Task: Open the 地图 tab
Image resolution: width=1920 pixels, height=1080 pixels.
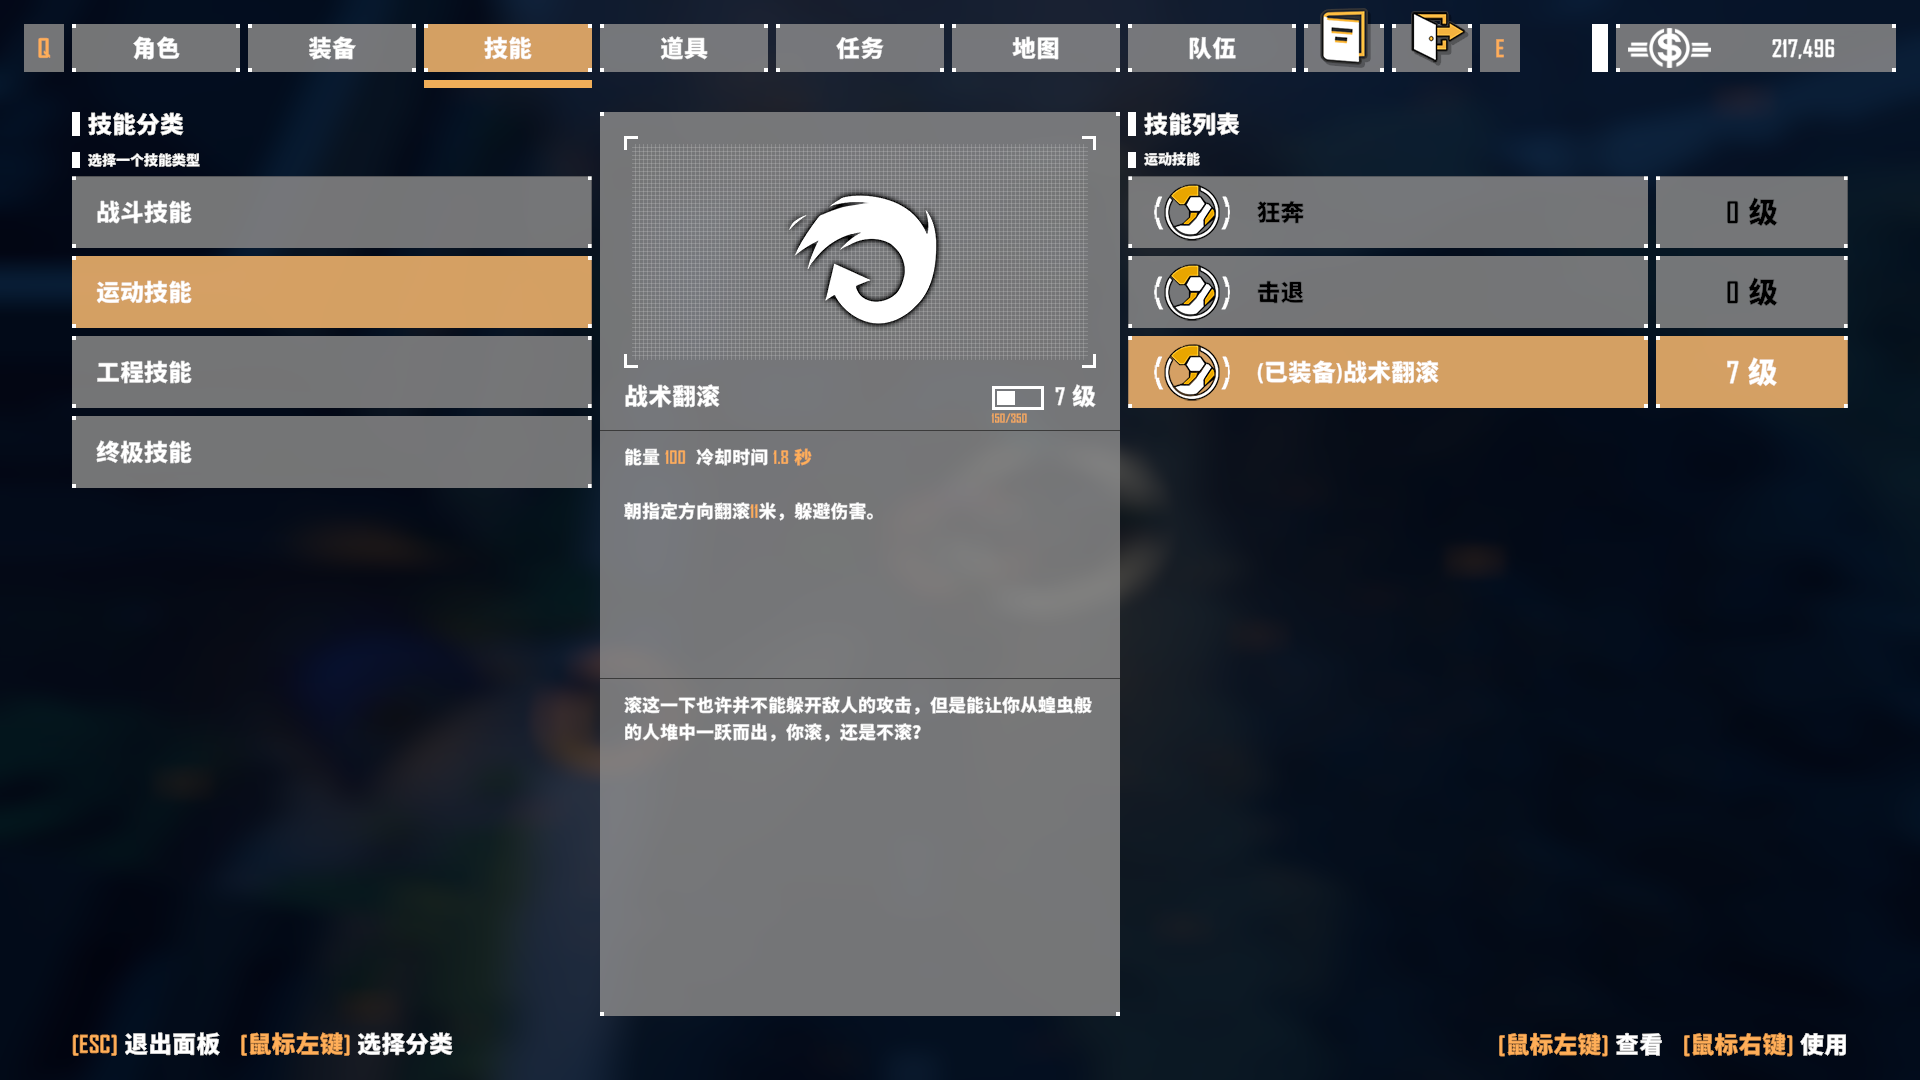Action: (1036, 48)
